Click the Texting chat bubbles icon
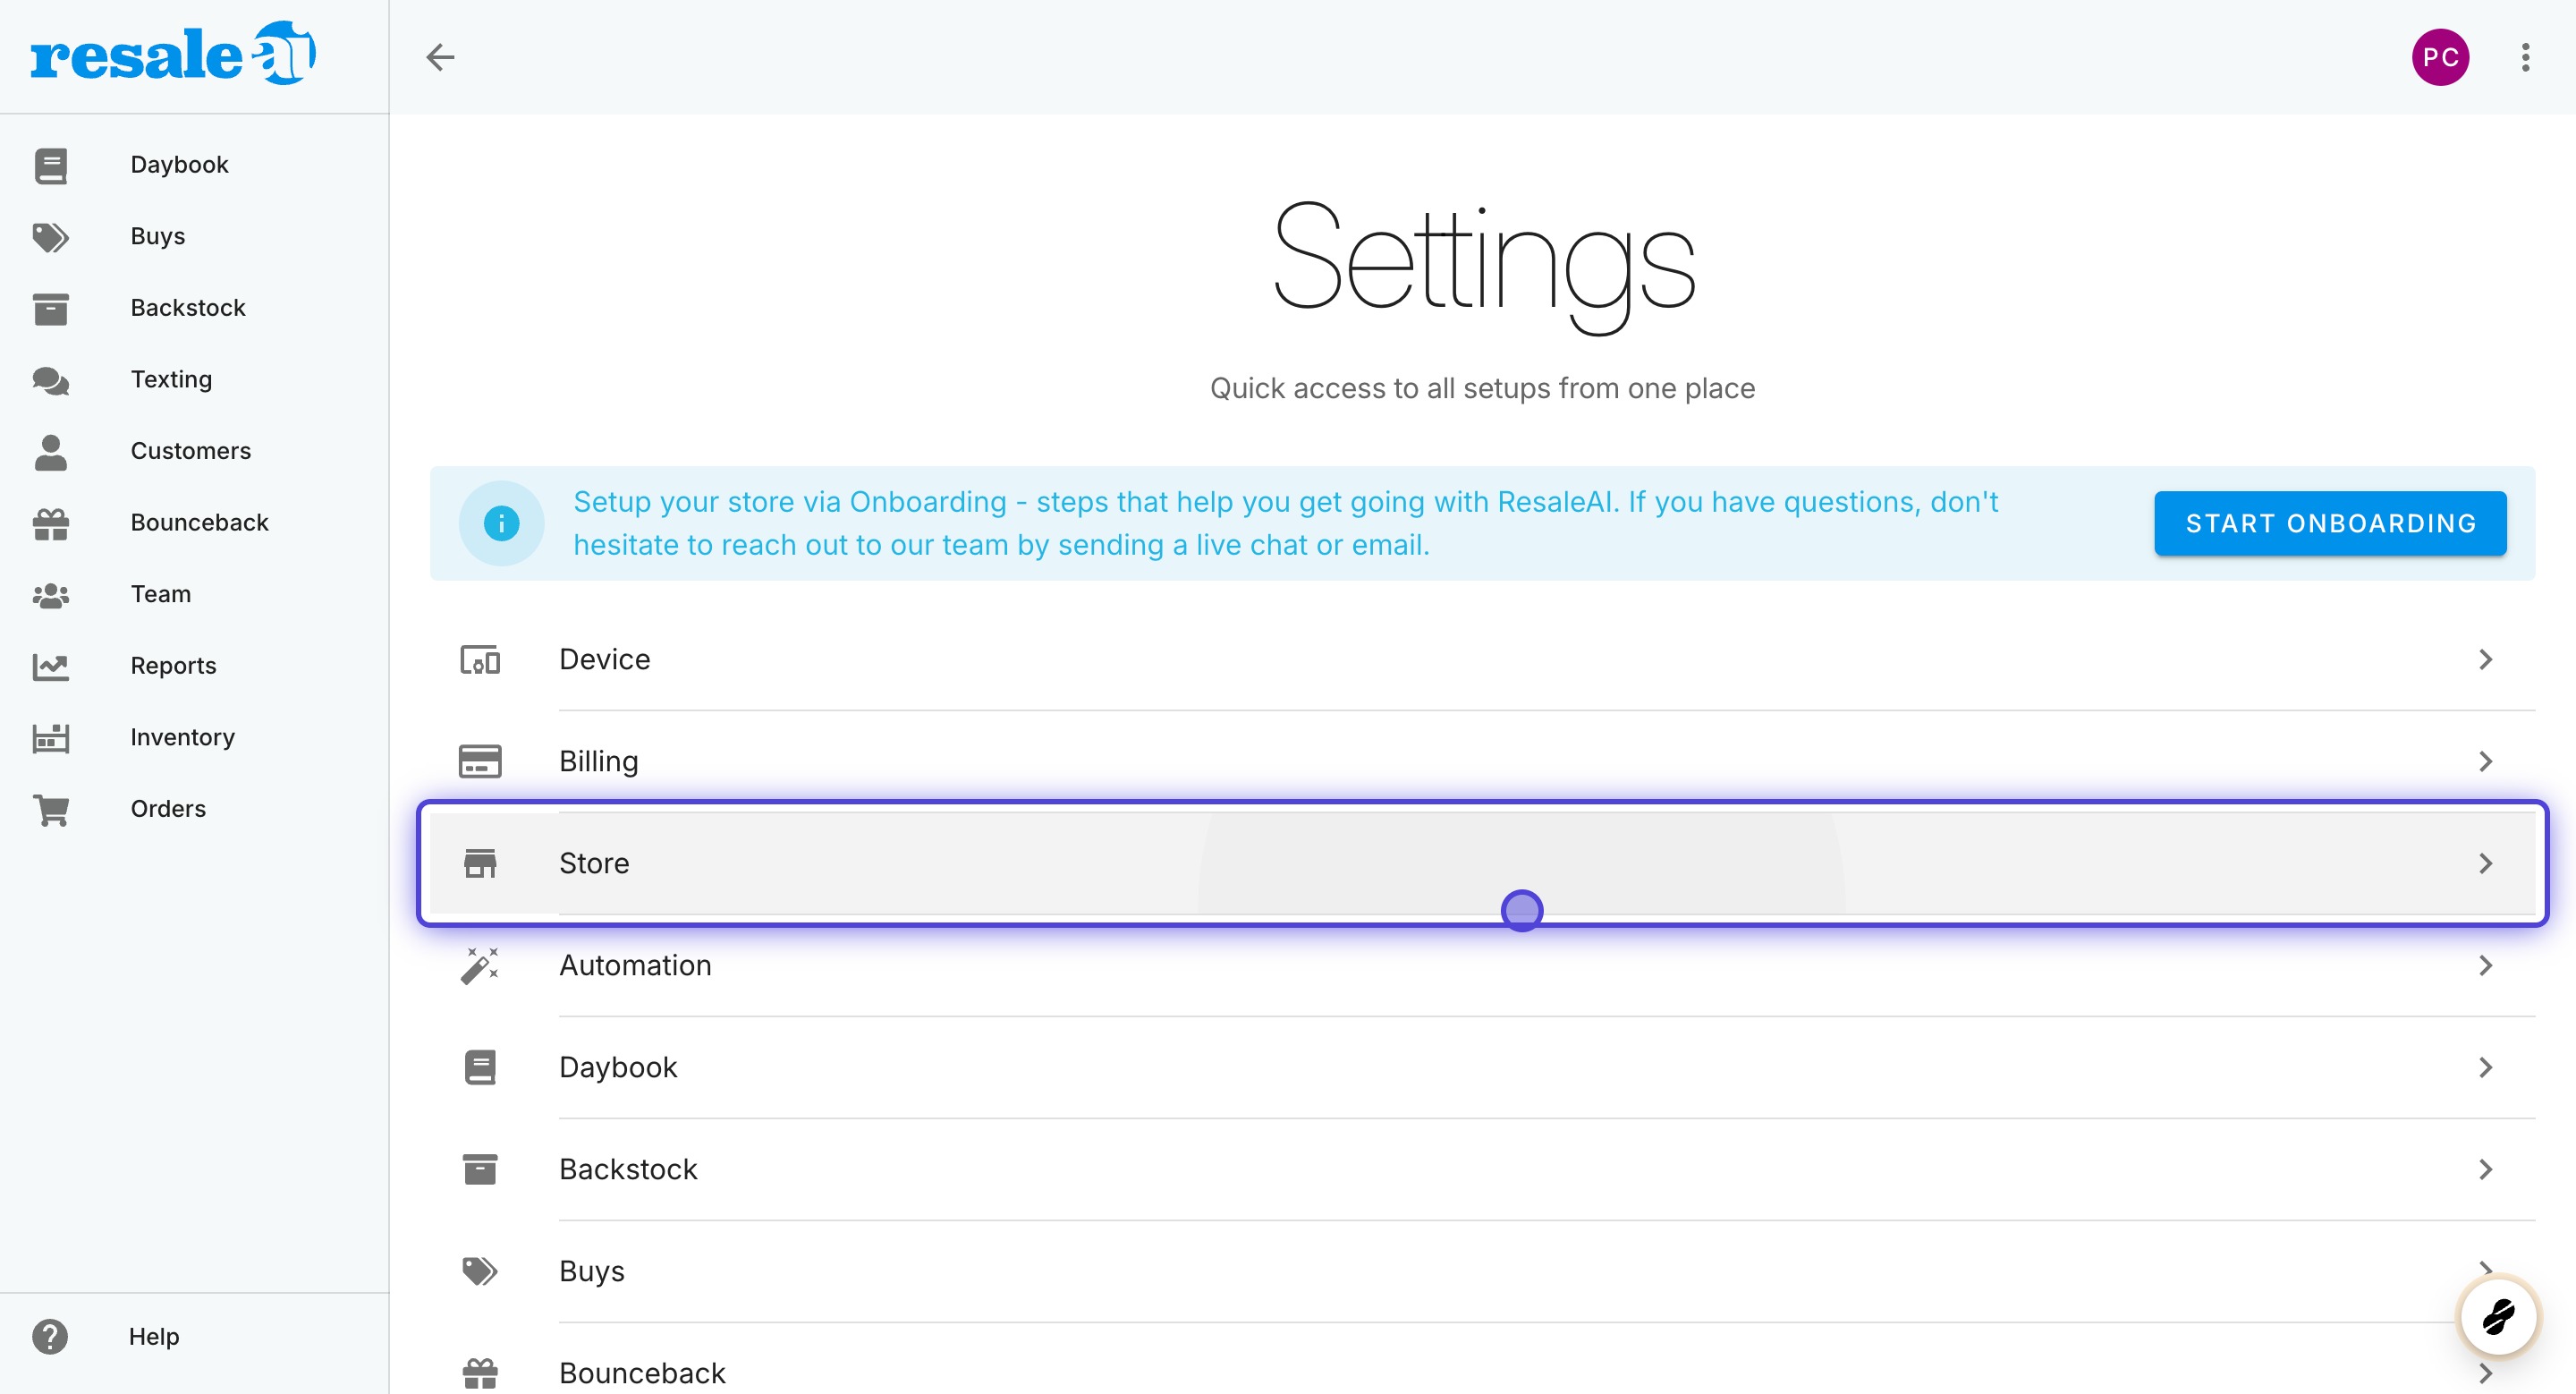The image size is (2576, 1394). 50,380
